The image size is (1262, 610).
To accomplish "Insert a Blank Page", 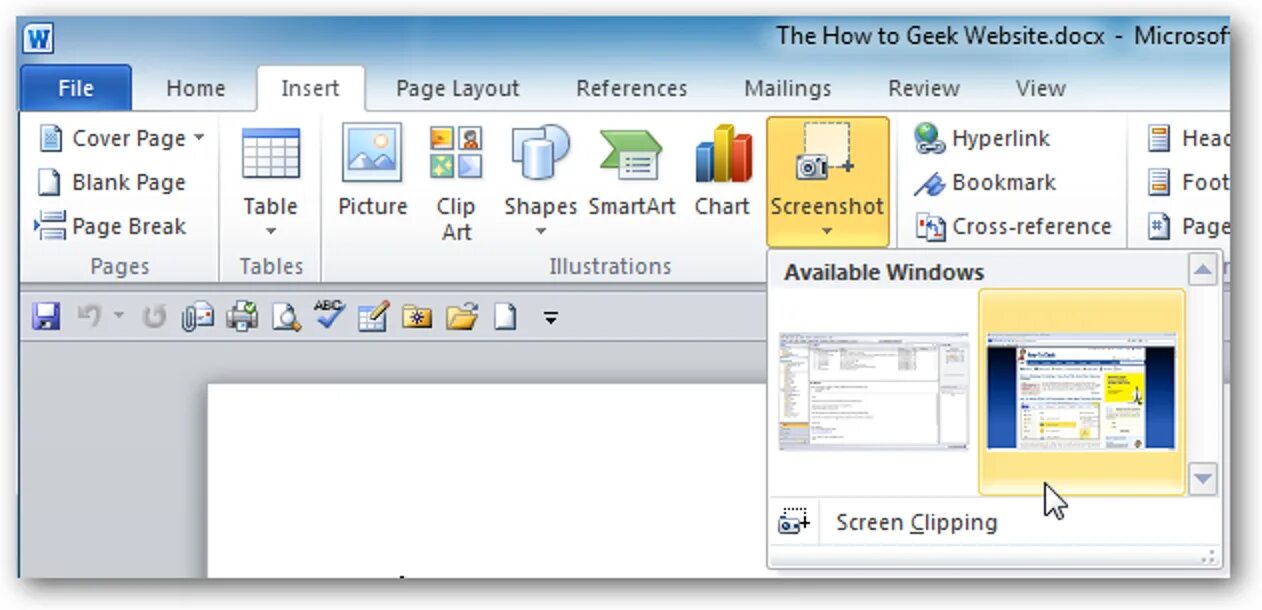I will click(112, 182).
